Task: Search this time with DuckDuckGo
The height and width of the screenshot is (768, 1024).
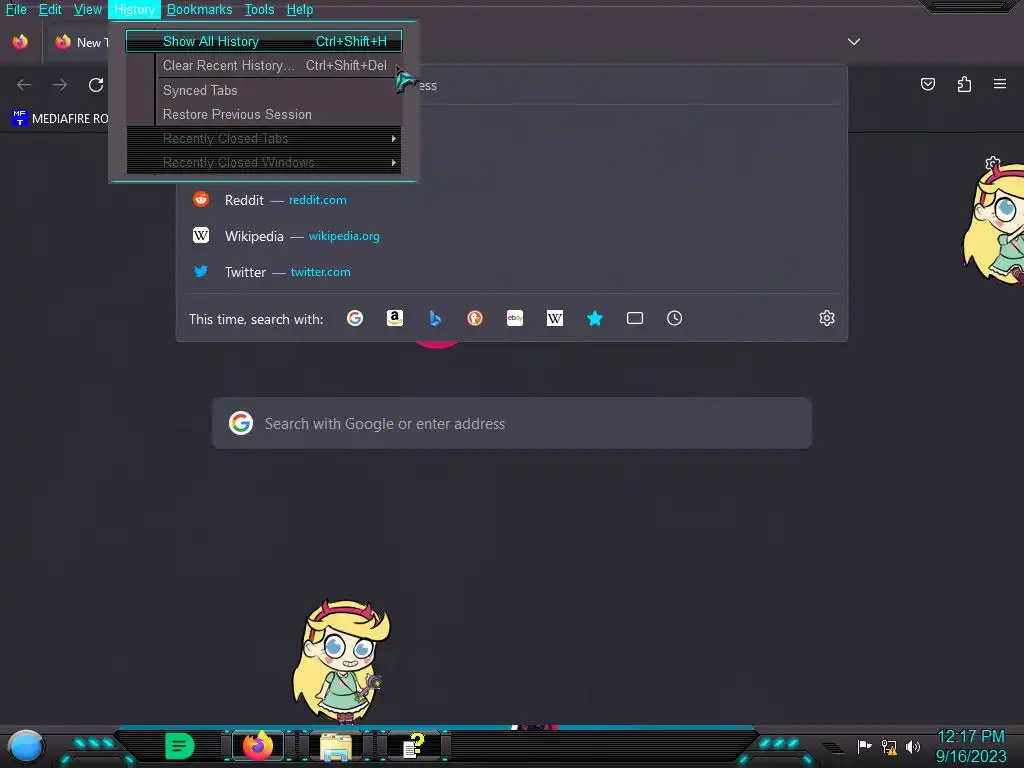Action: point(475,318)
